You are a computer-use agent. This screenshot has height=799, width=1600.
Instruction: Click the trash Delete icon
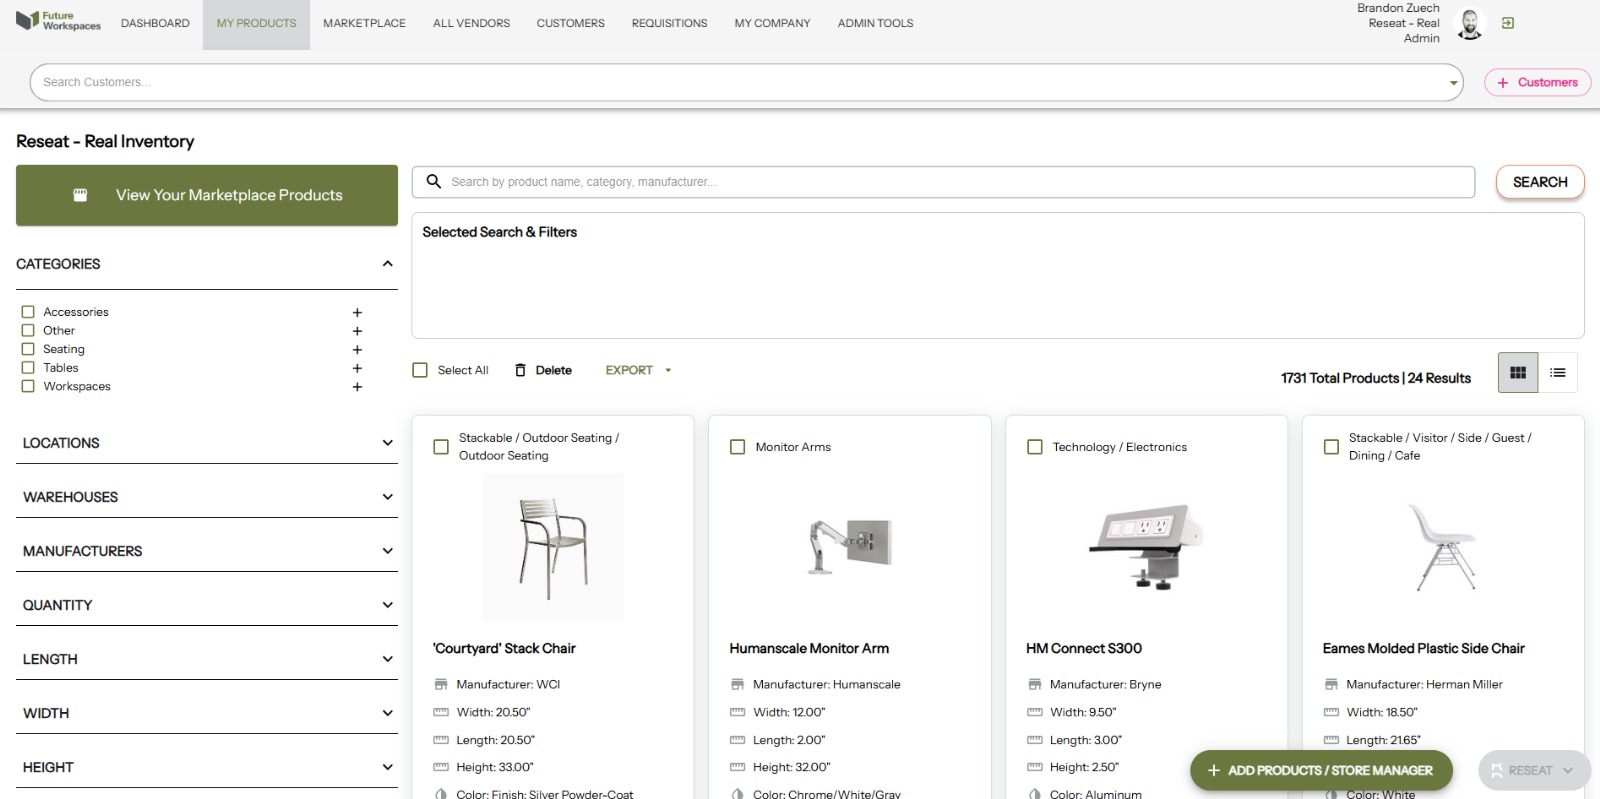pos(520,370)
